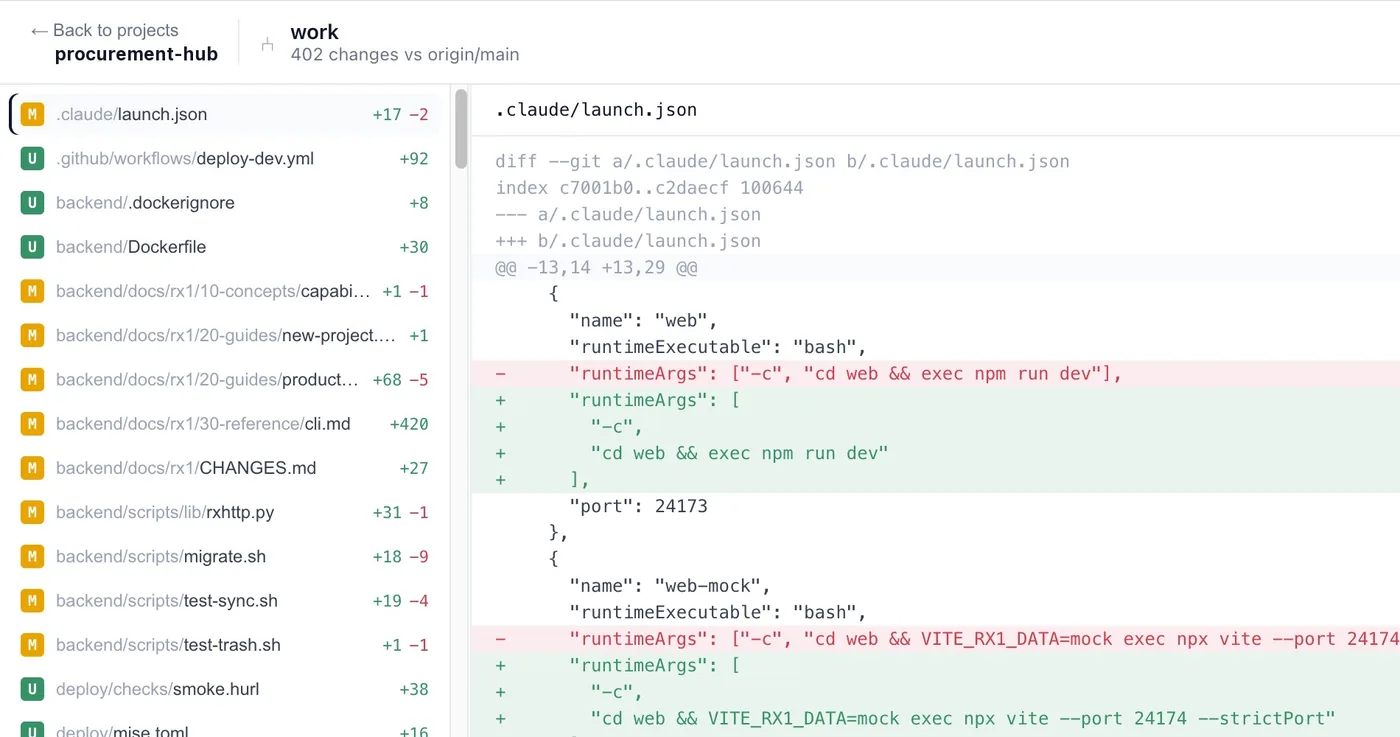The image size is (1400, 737).
Task: Click the 'work' branch name in the header
Action: point(314,32)
